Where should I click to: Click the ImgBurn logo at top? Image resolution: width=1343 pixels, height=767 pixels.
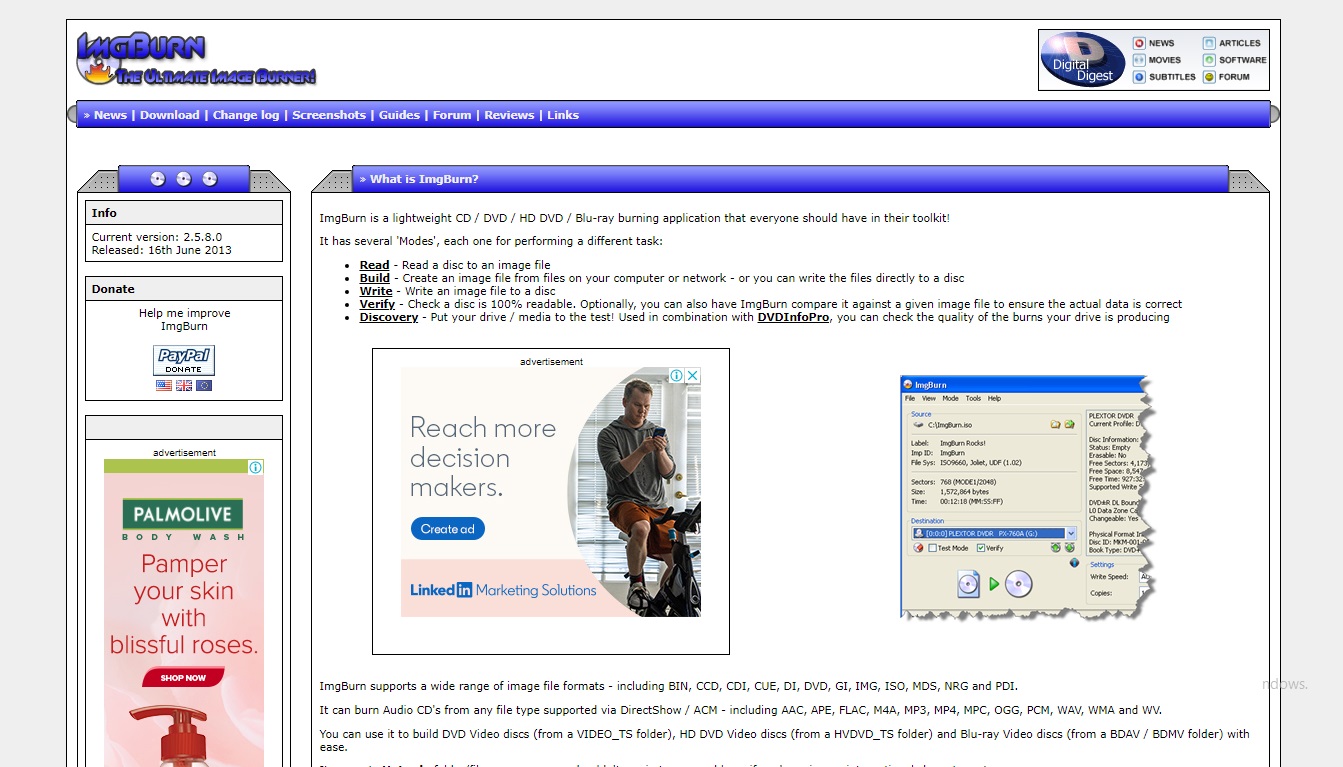(x=196, y=59)
